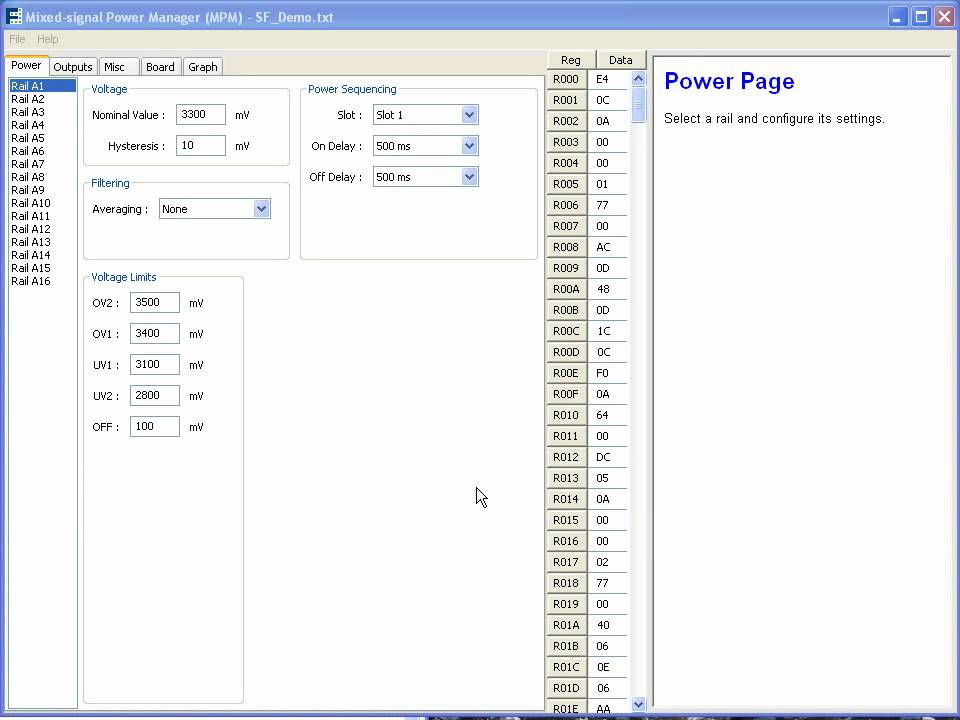Click the Data column header
The image size is (960, 720).
click(x=620, y=59)
